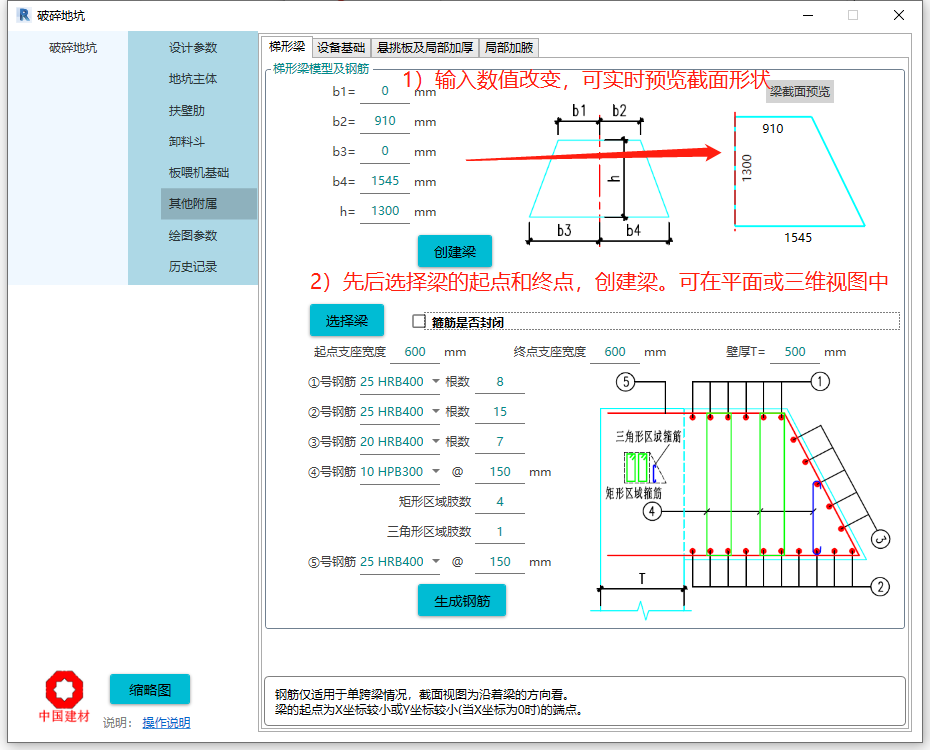Click the b2 value input field
The image size is (930, 750).
click(384, 121)
